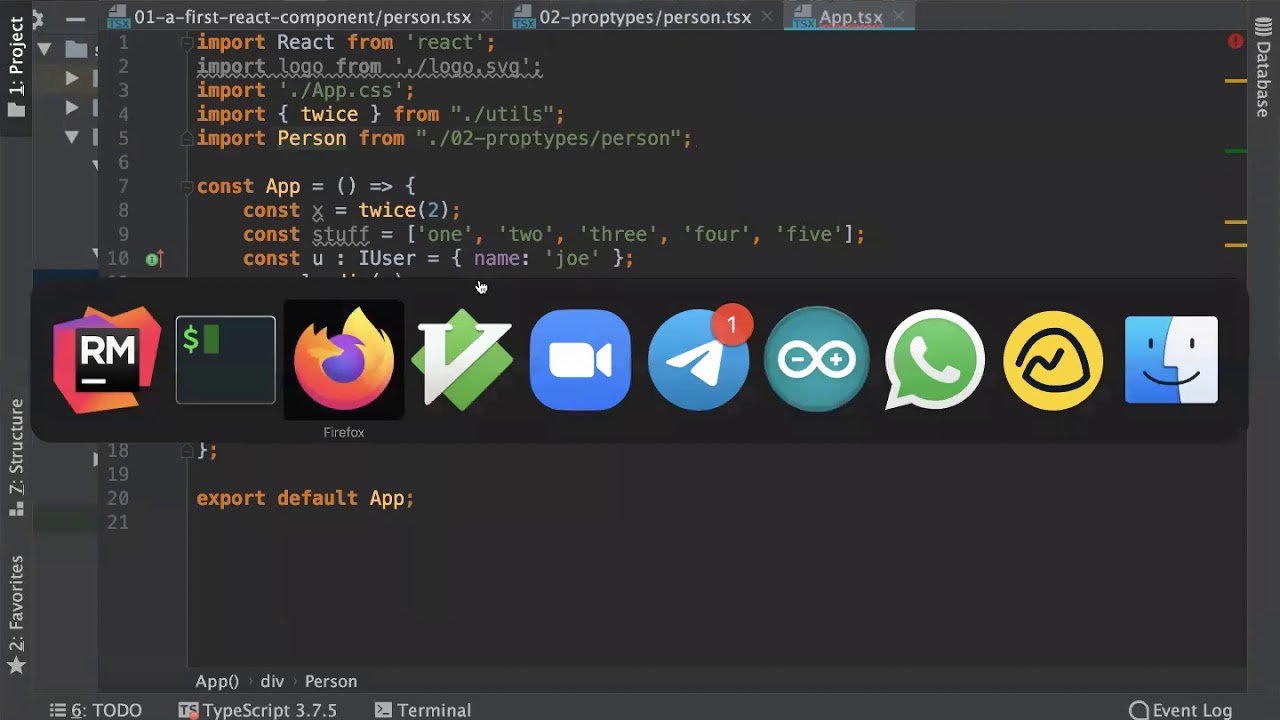Switch to 01-a-first-react-component/person.tsx tab

click(x=303, y=17)
